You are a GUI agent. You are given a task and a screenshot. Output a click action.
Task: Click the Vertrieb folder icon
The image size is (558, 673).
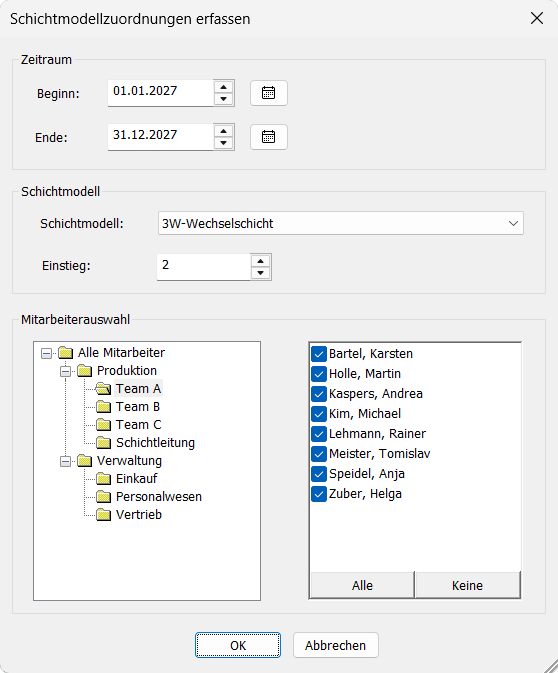(x=103, y=515)
